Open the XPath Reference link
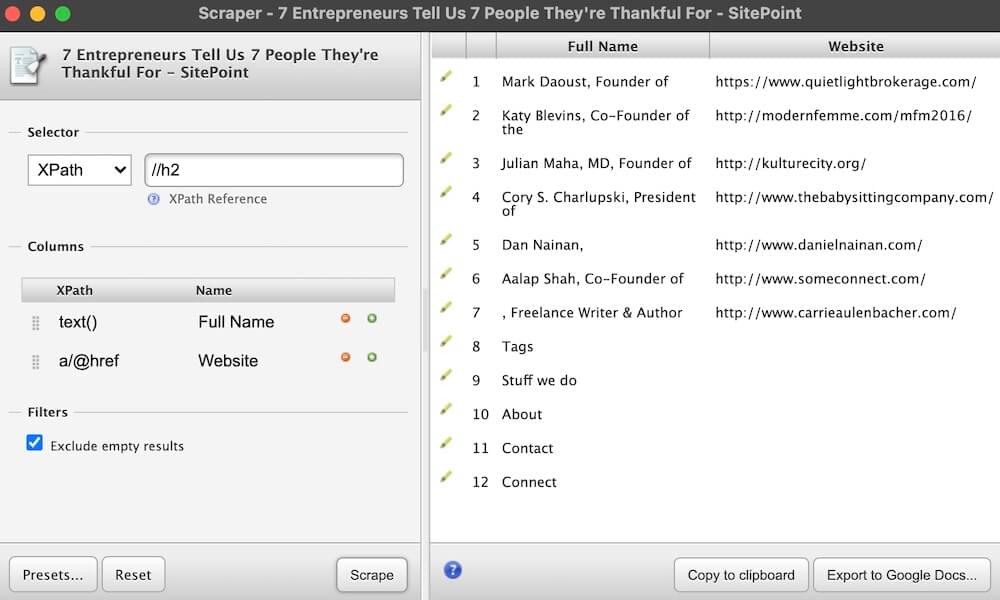The width and height of the screenshot is (1000, 600). (217, 199)
